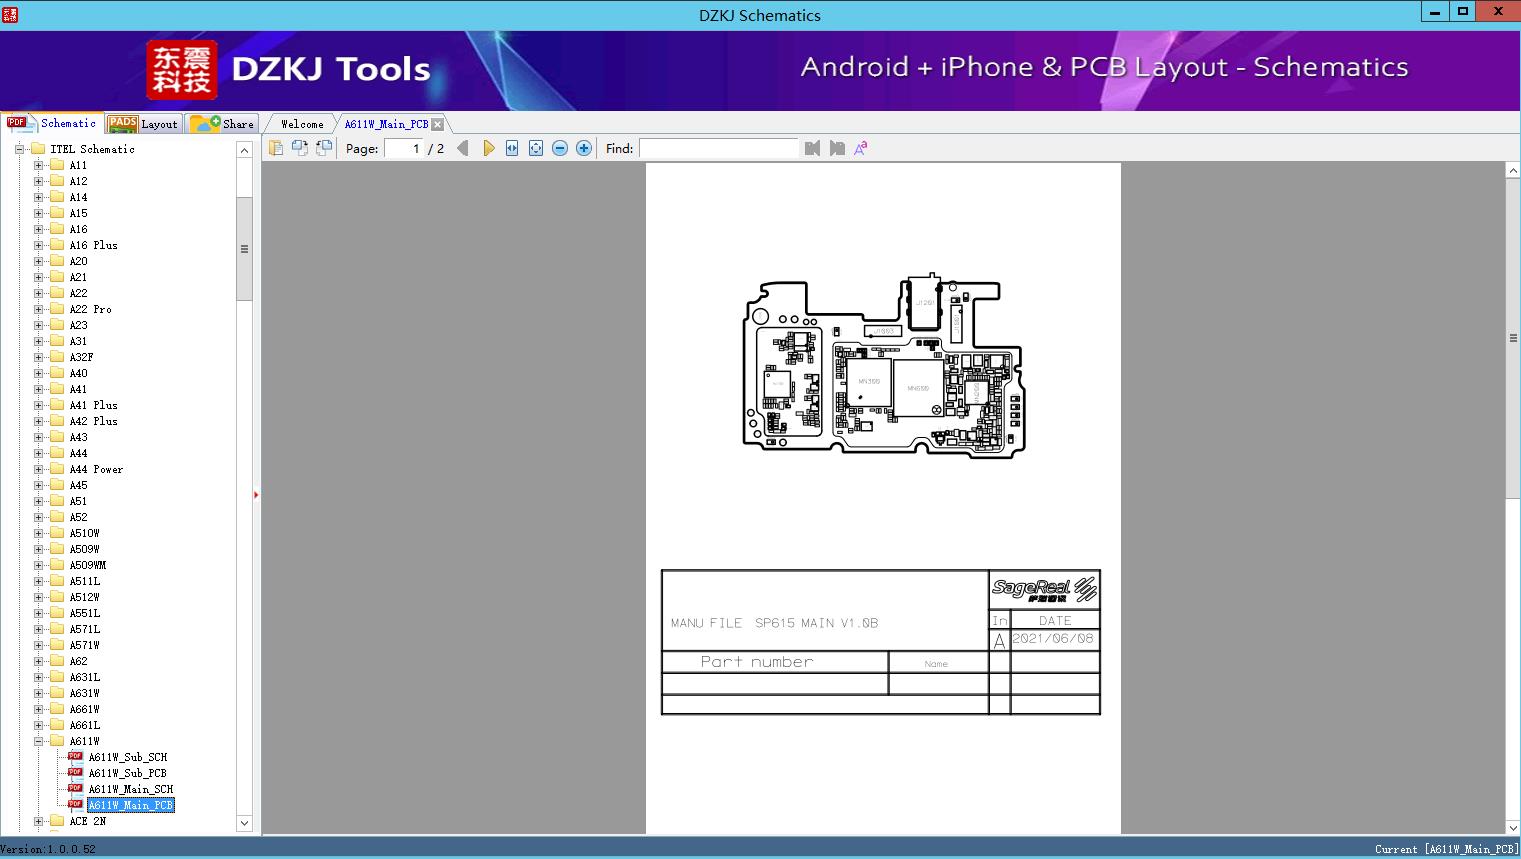Viewport: 1521px width, 859px height.
Task: Open the Welcome document tab
Action: (302, 124)
